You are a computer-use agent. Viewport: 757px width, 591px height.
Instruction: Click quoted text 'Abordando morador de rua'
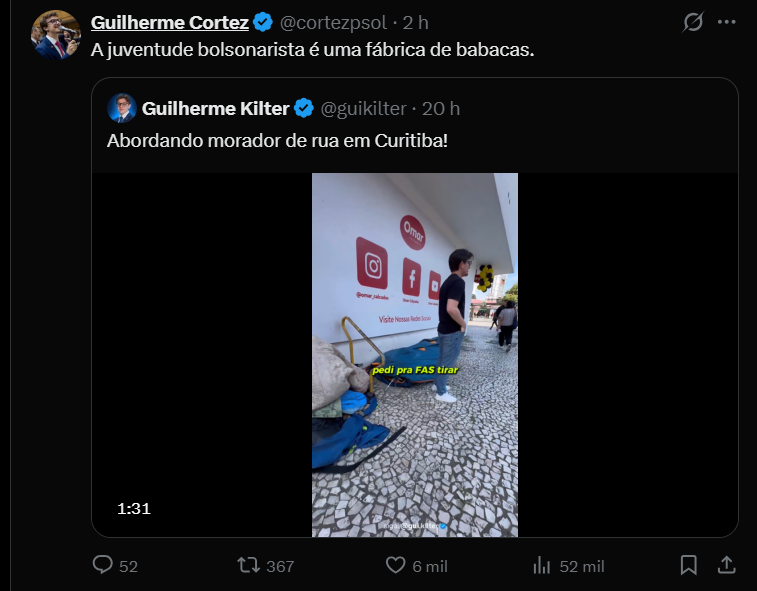coord(215,140)
